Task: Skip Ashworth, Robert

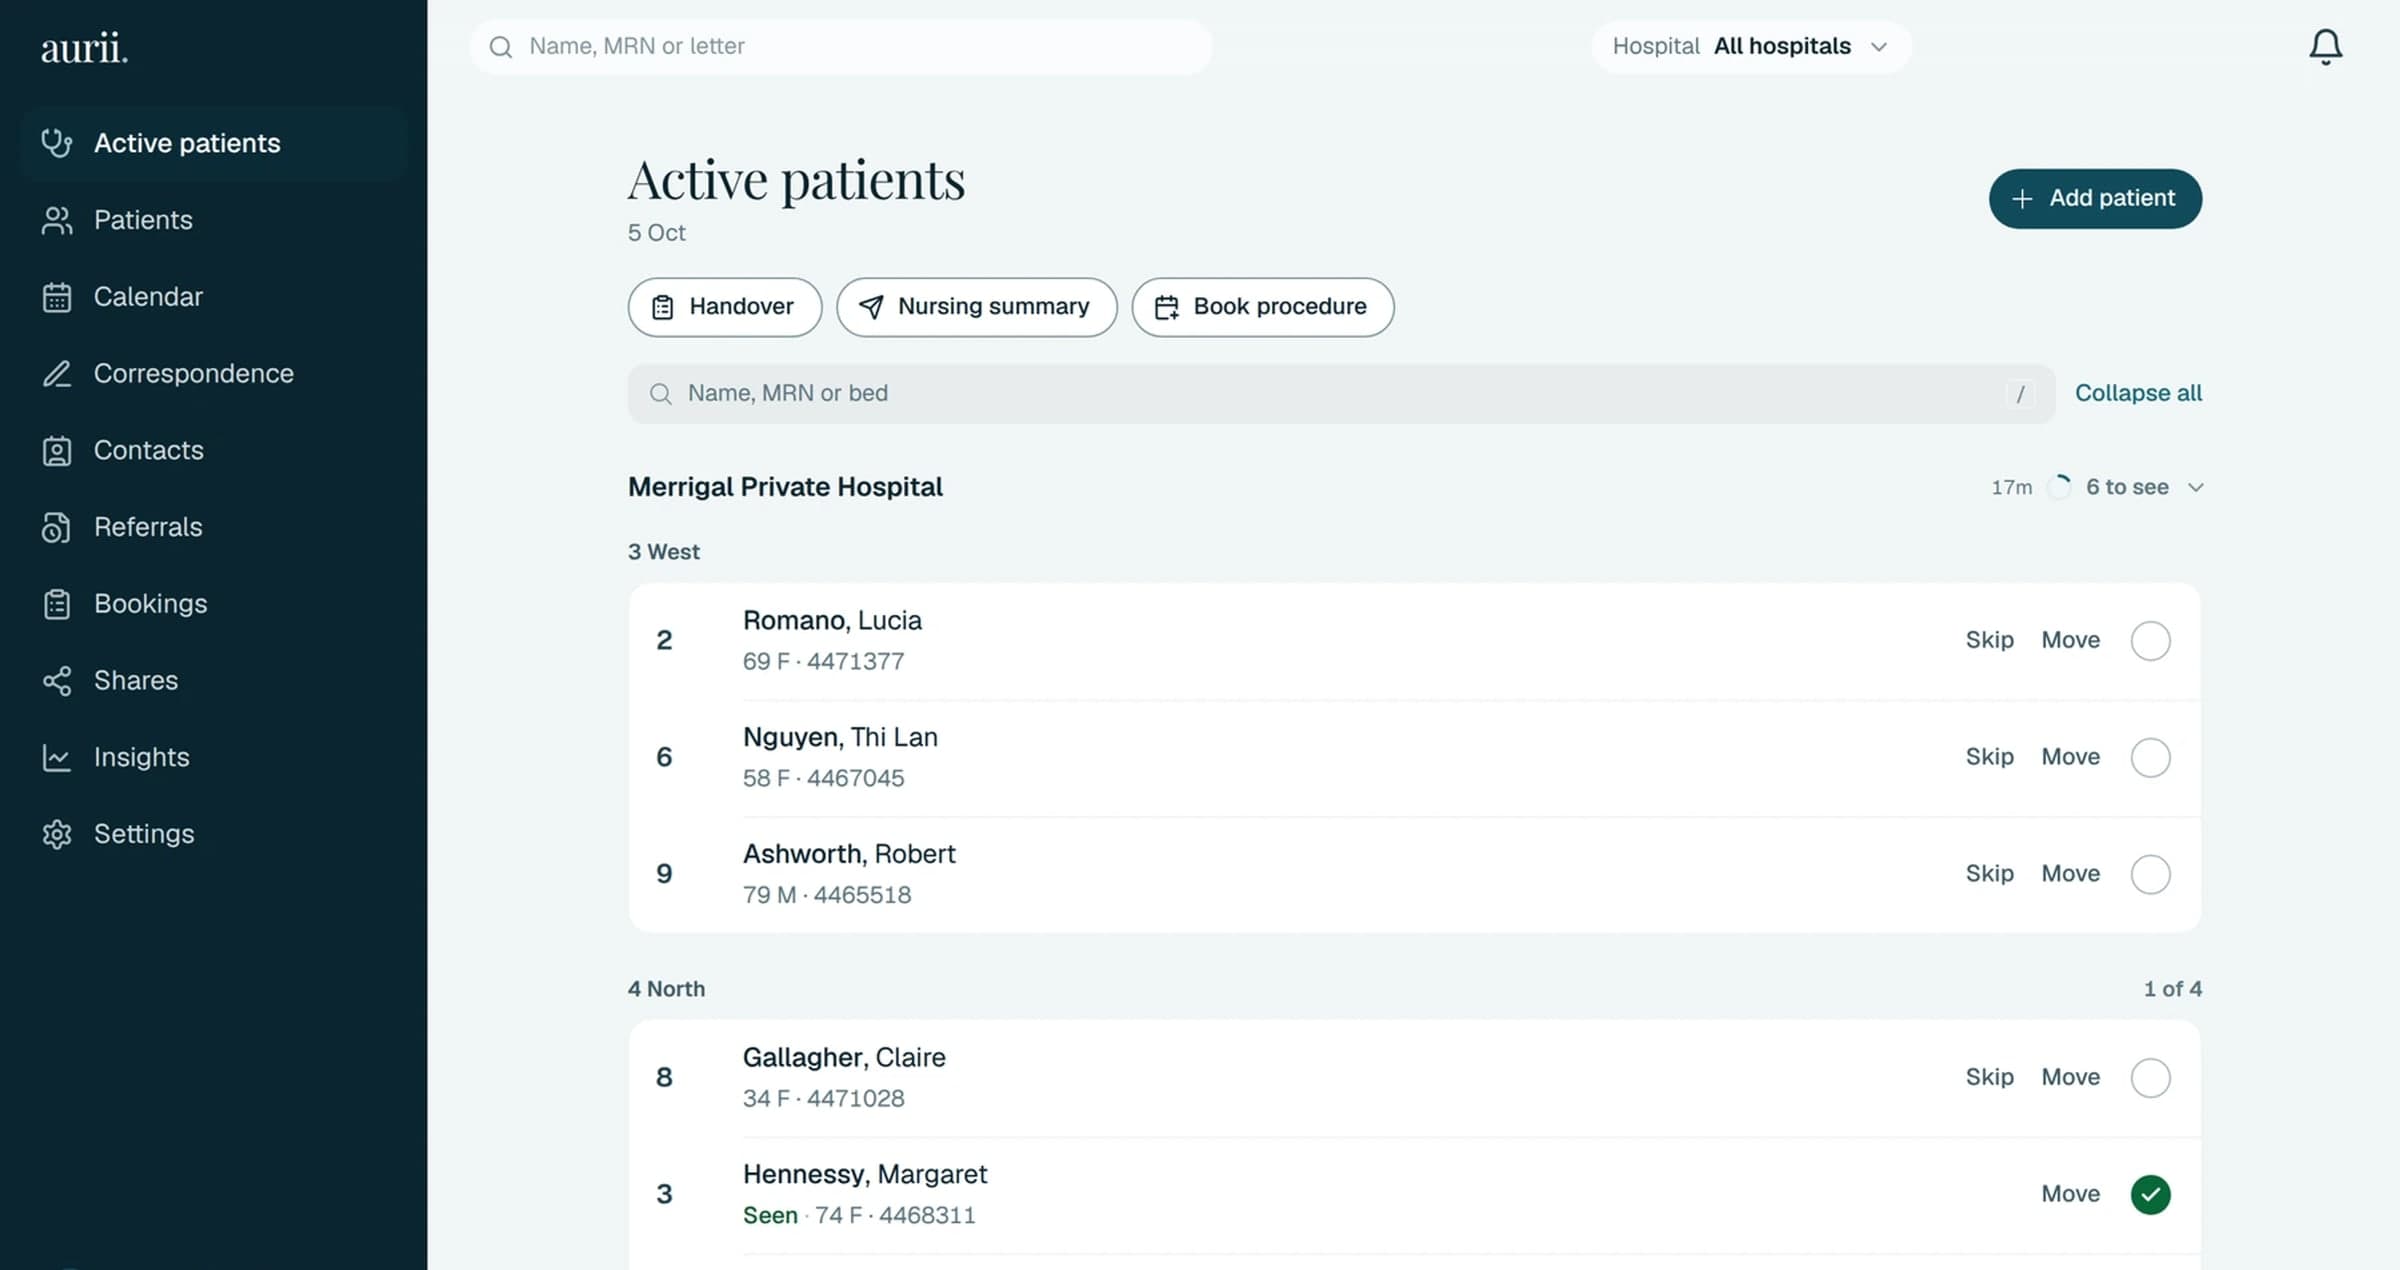Action: coord(1989,874)
